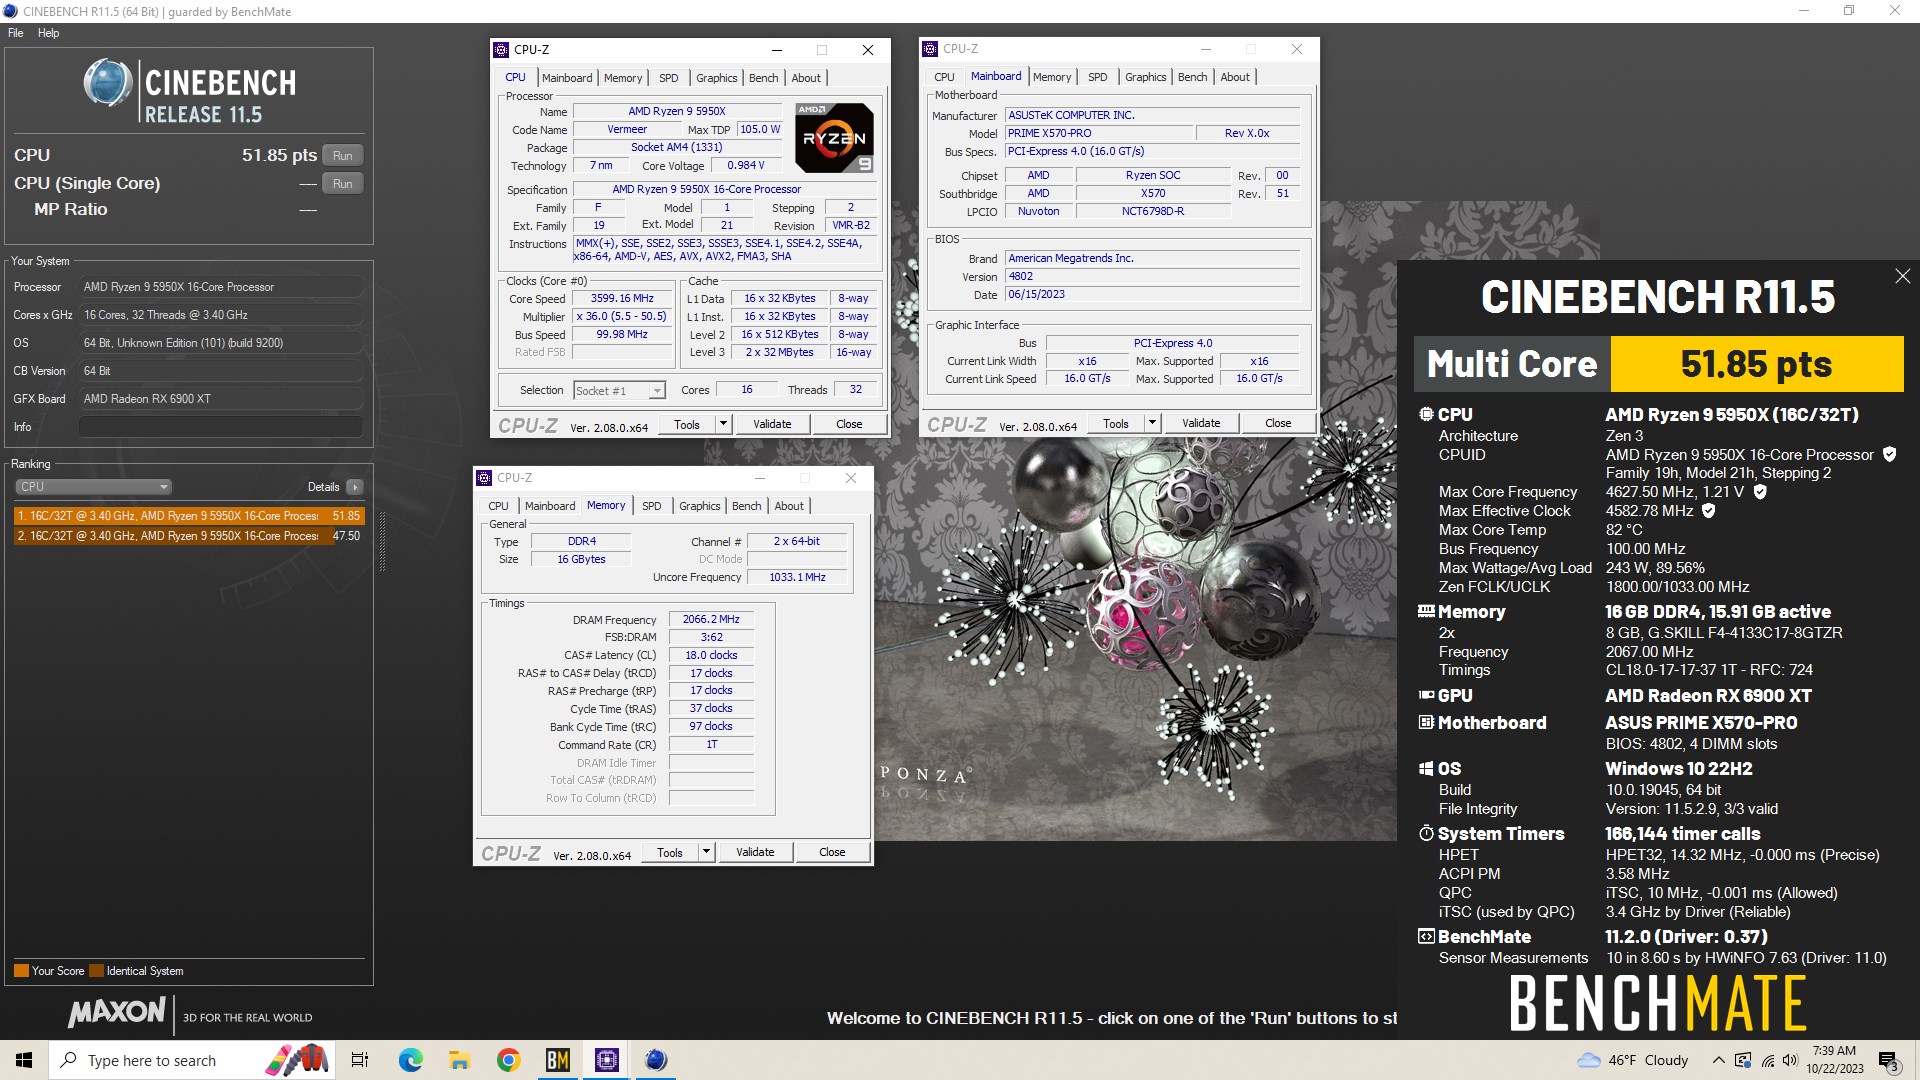Open Bench tab in CPU-Z CPU window
The image size is (1920, 1080).
click(x=763, y=78)
